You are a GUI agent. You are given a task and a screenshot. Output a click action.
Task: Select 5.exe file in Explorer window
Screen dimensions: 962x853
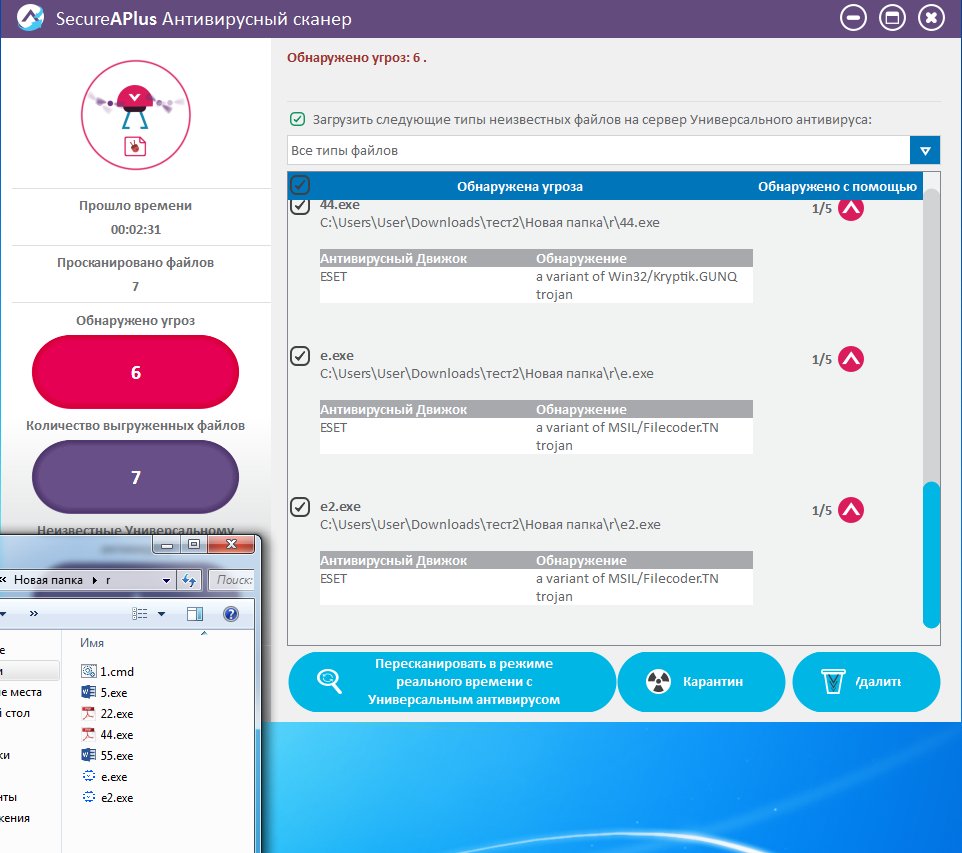point(105,692)
